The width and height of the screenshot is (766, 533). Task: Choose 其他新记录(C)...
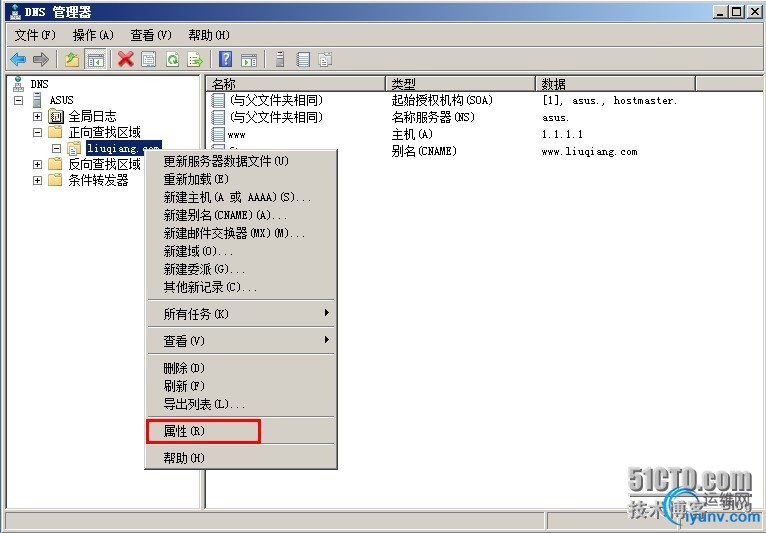(241, 287)
